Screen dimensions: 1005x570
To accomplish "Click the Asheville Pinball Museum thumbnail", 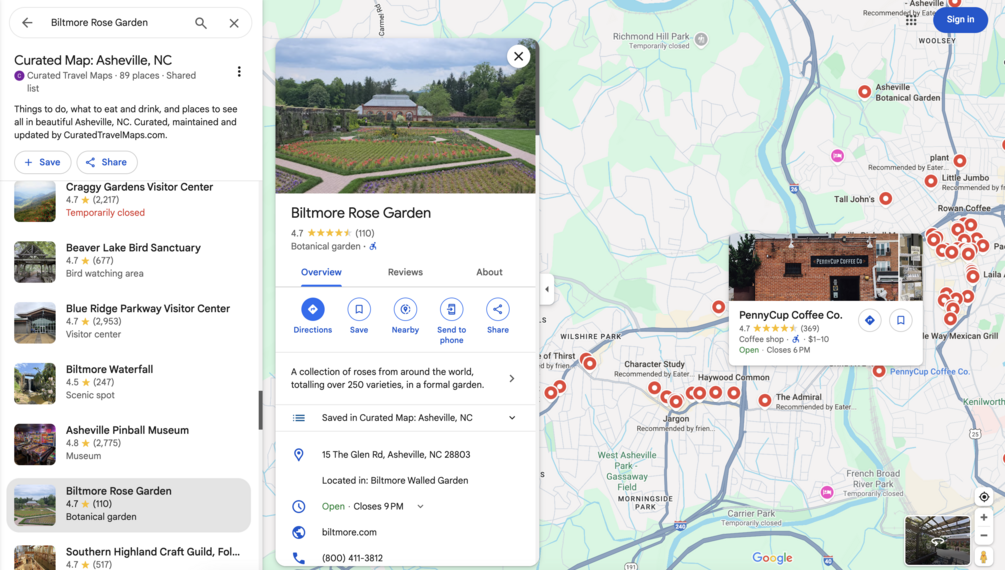I will pyautogui.click(x=35, y=444).
